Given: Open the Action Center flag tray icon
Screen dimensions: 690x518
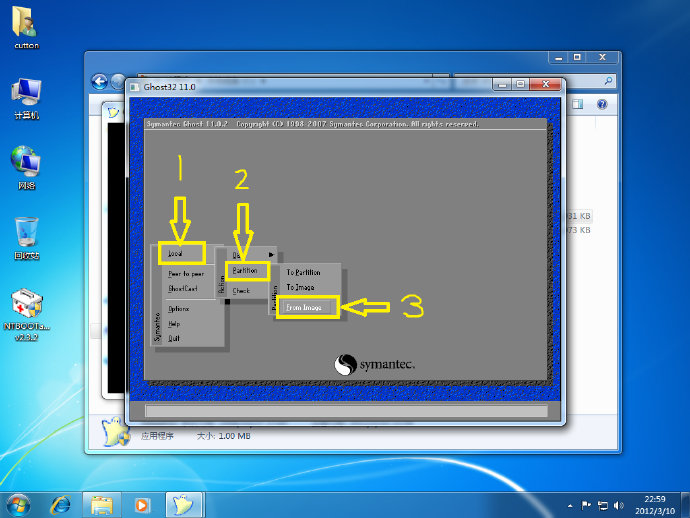Looking at the screenshot, I should coord(586,506).
